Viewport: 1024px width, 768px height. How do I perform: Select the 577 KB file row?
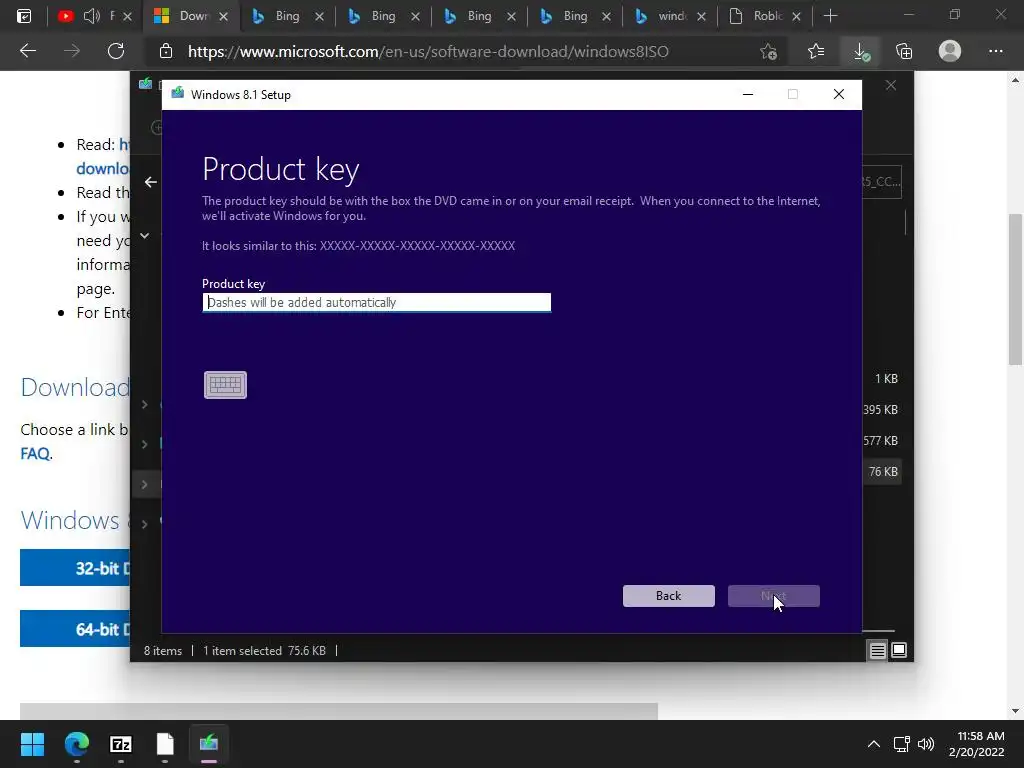pos(880,441)
